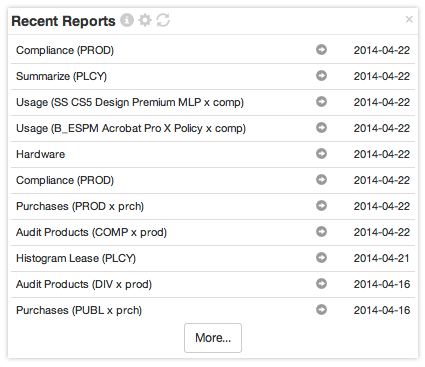This screenshot has height=367, width=425.
Task: Click the 2014-04-21 date entry
Action: 382,258
